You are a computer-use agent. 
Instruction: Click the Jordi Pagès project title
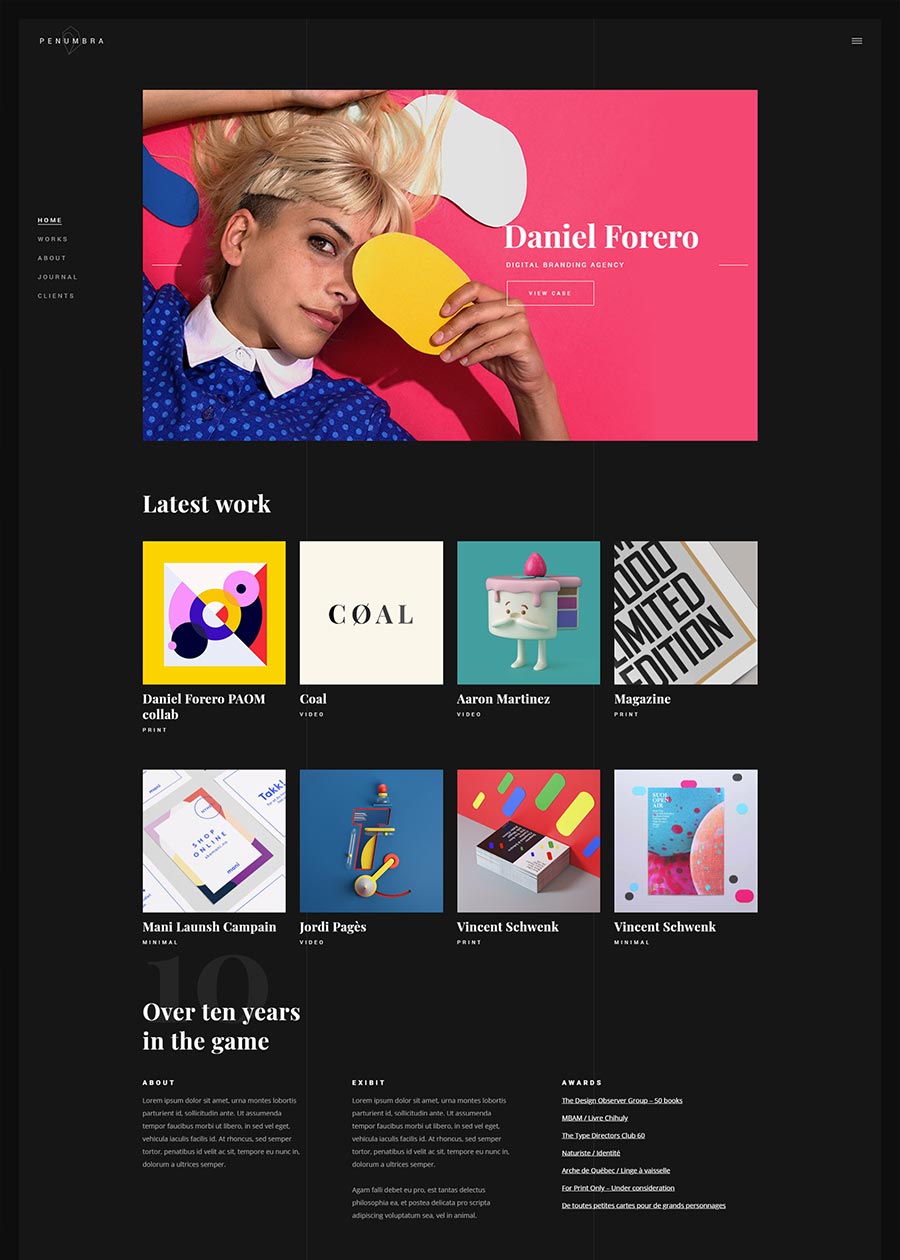[333, 927]
